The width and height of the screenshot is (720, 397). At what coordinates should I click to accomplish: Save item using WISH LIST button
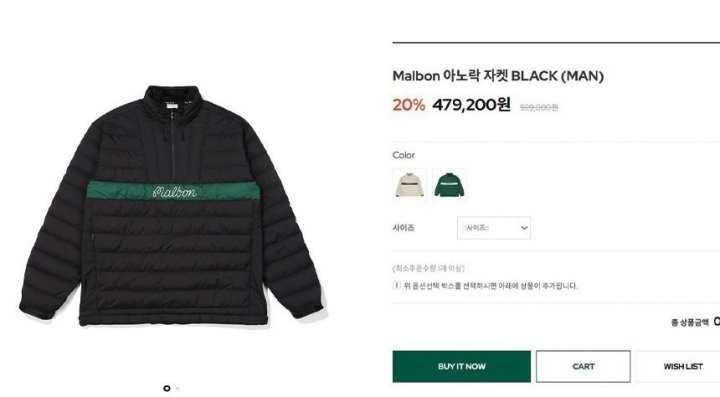tap(682, 366)
